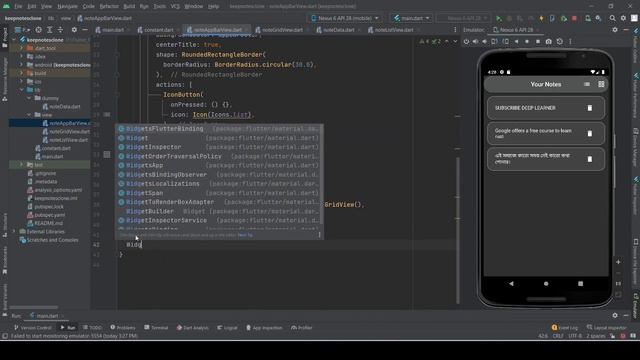Open the Terminal tool window
The width and height of the screenshot is (640, 360).
point(156,328)
